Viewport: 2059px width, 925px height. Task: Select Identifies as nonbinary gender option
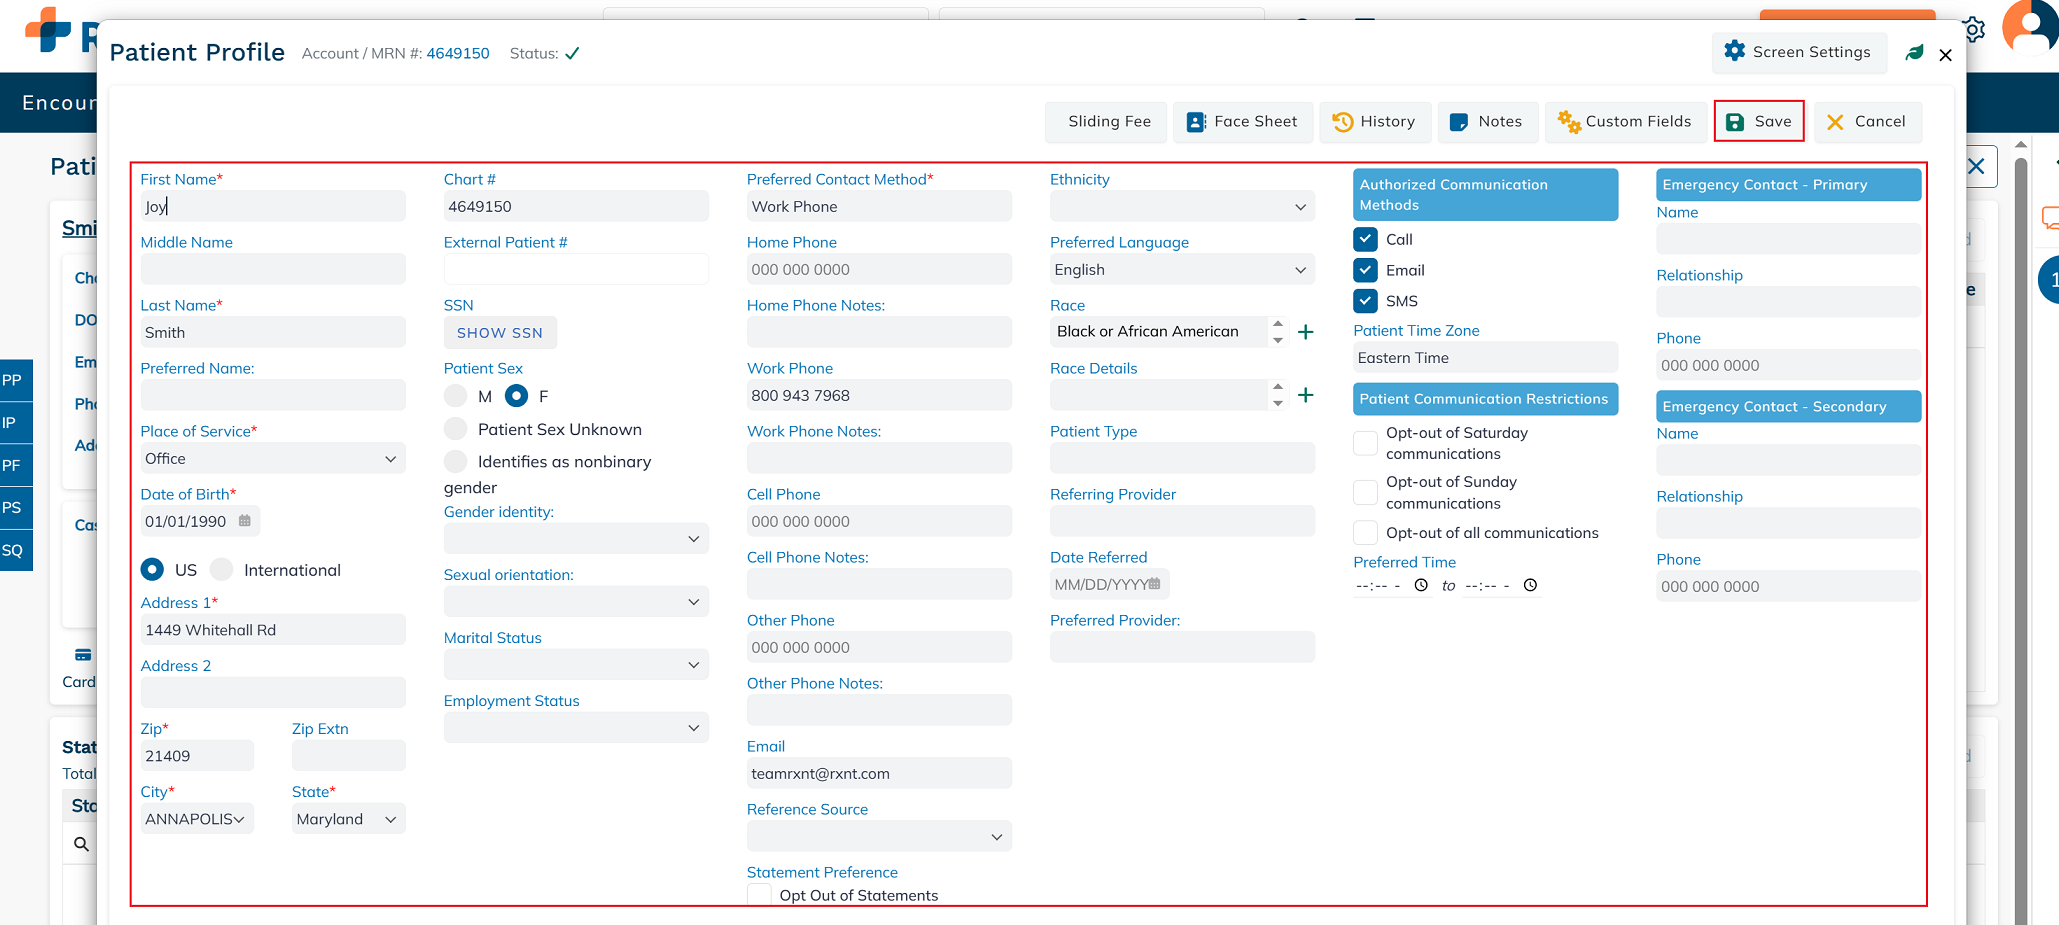tap(456, 461)
